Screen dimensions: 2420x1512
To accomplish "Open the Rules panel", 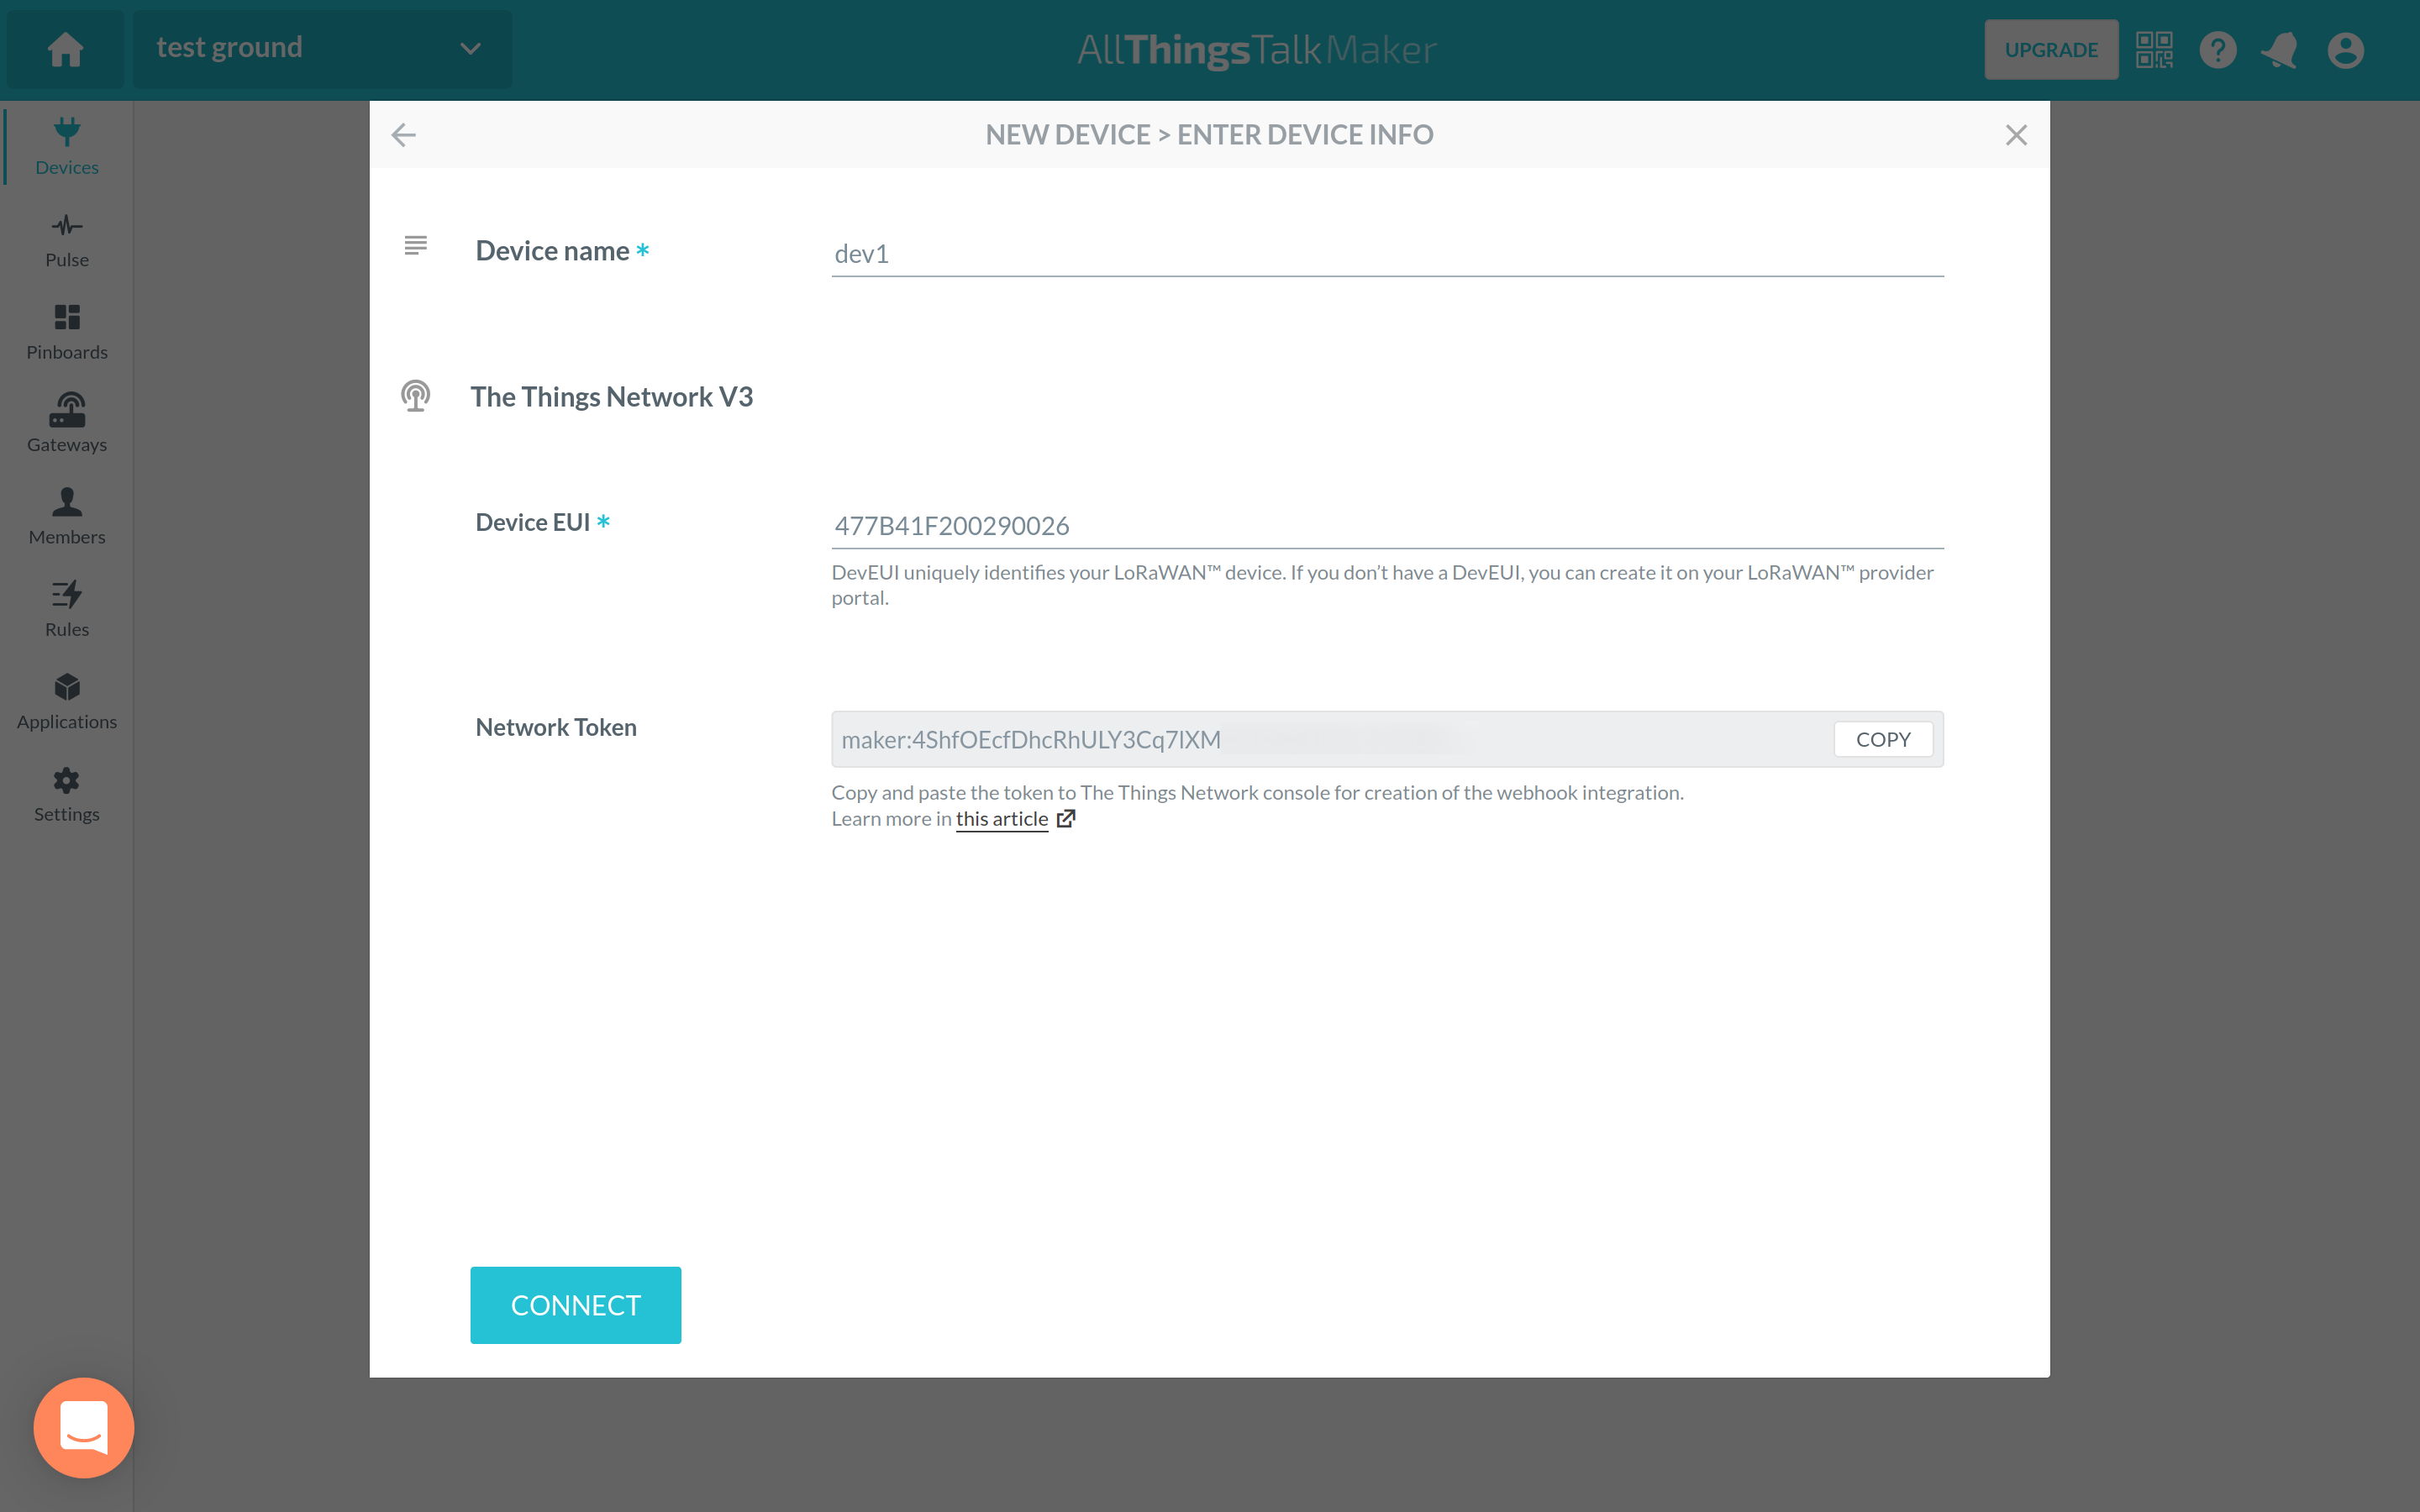I will click(65, 608).
